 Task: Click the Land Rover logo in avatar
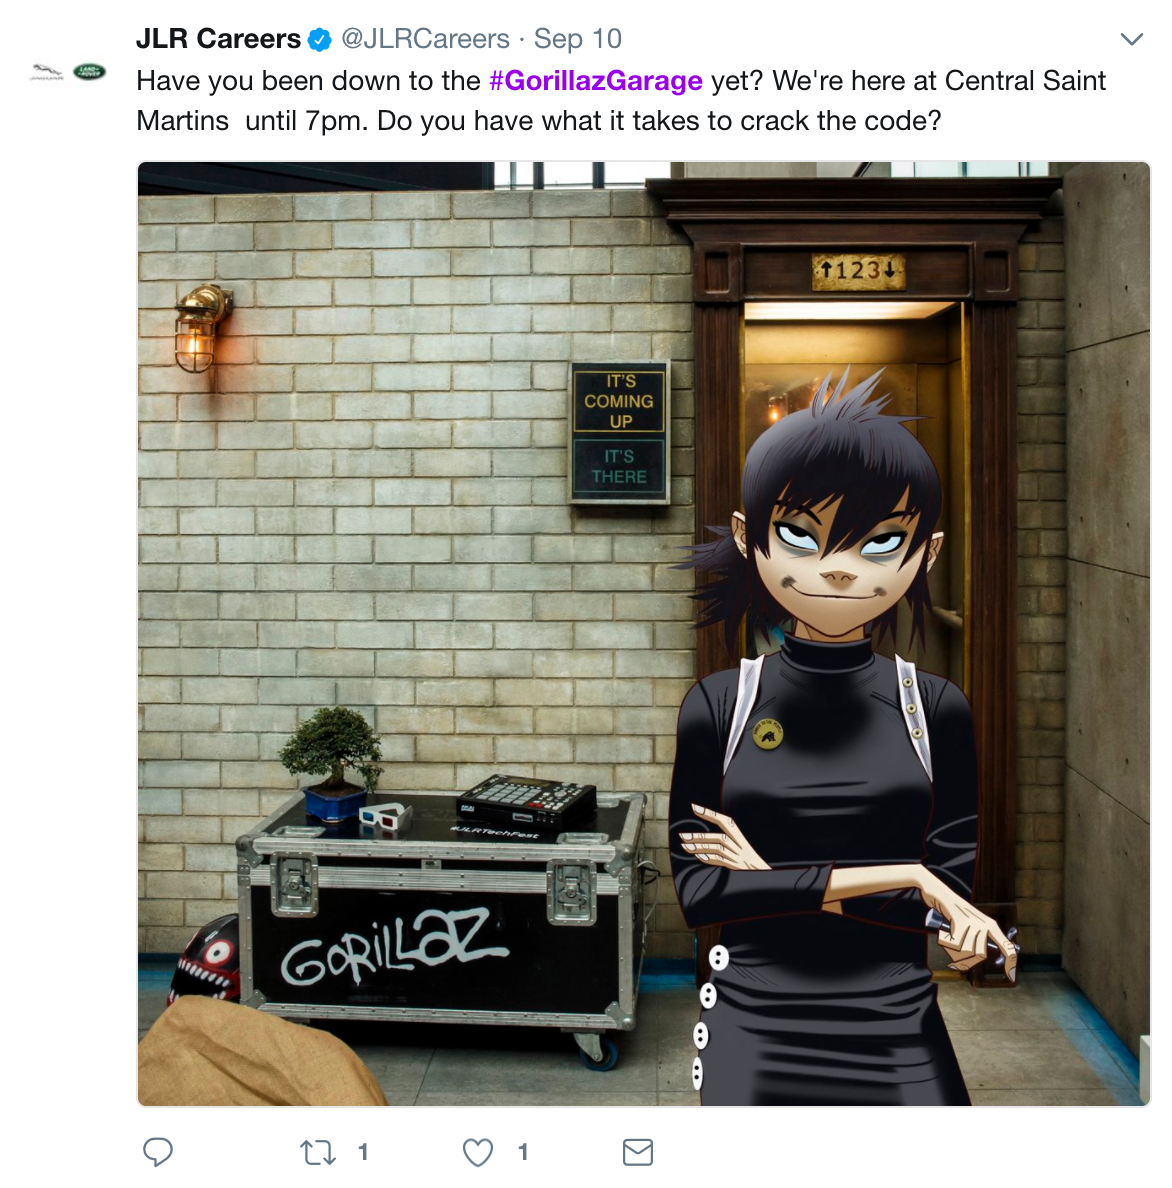pos(89,72)
